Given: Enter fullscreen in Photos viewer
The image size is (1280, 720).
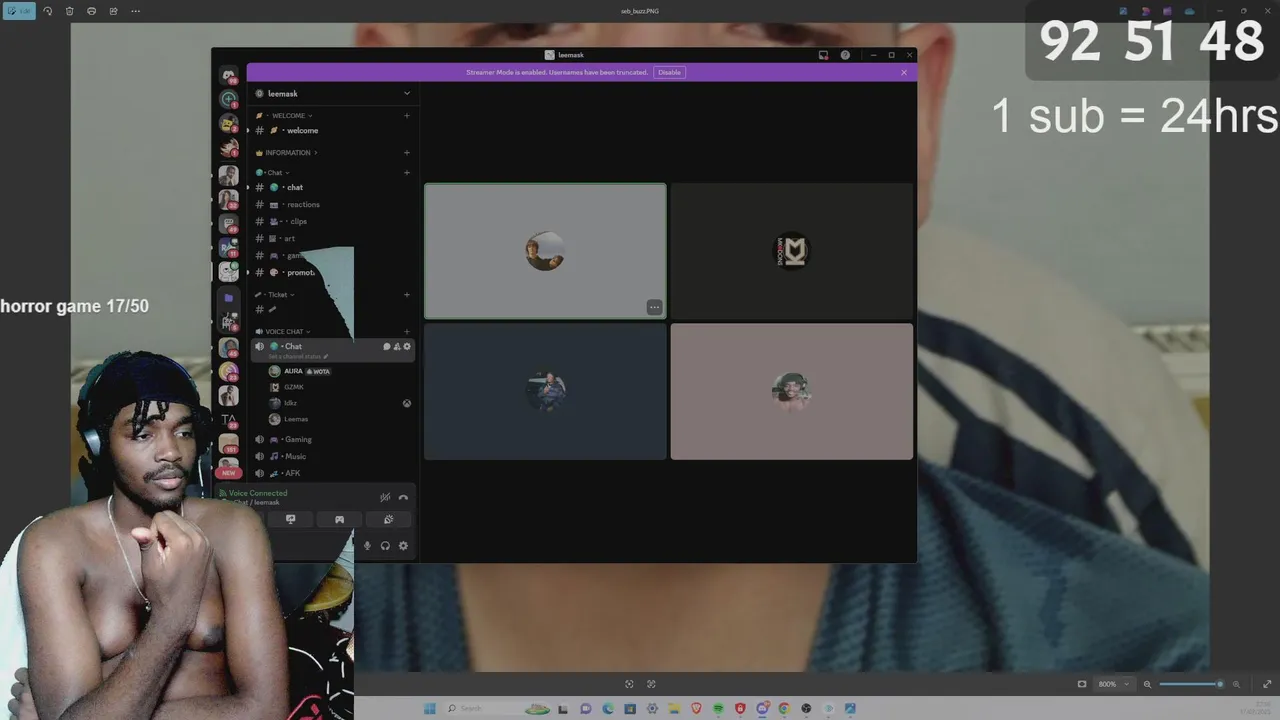Looking at the screenshot, I should tap(1267, 684).
